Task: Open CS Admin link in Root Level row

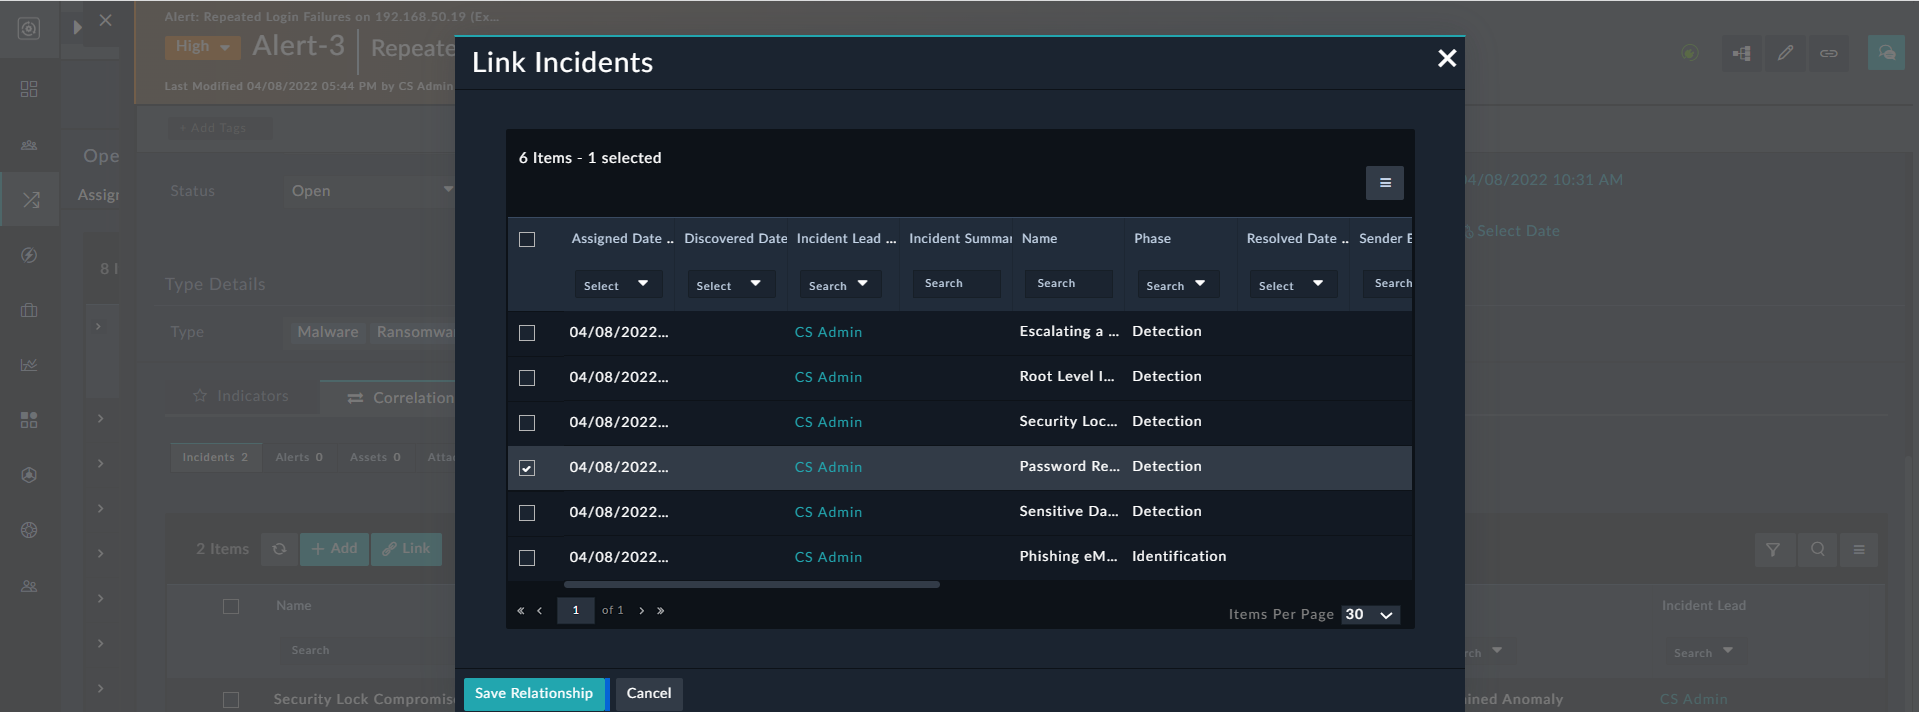Action: (x=828, y=377)
